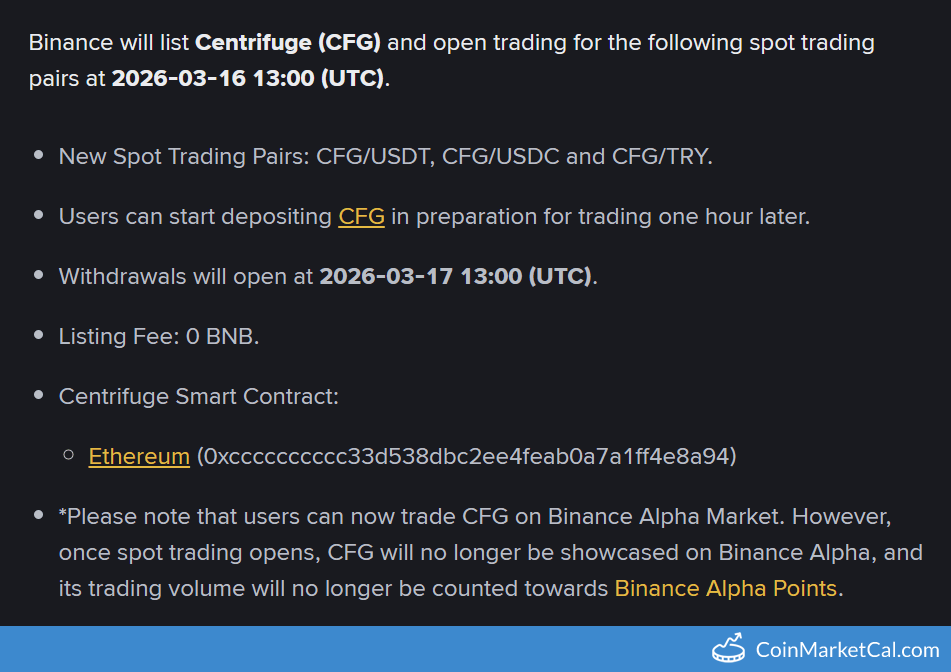Click the CoinMarketCal logo icon
Viewport: 951px width, 672px height.
point(728,648)
